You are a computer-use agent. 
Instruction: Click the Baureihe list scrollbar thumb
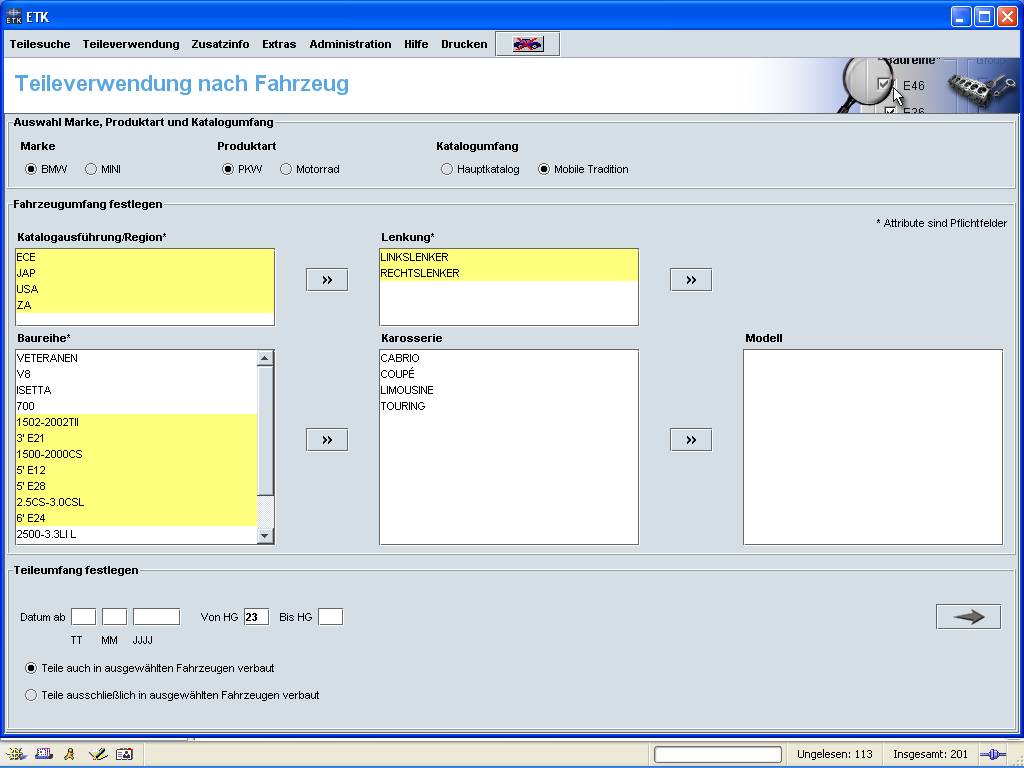tap(264, 430)
